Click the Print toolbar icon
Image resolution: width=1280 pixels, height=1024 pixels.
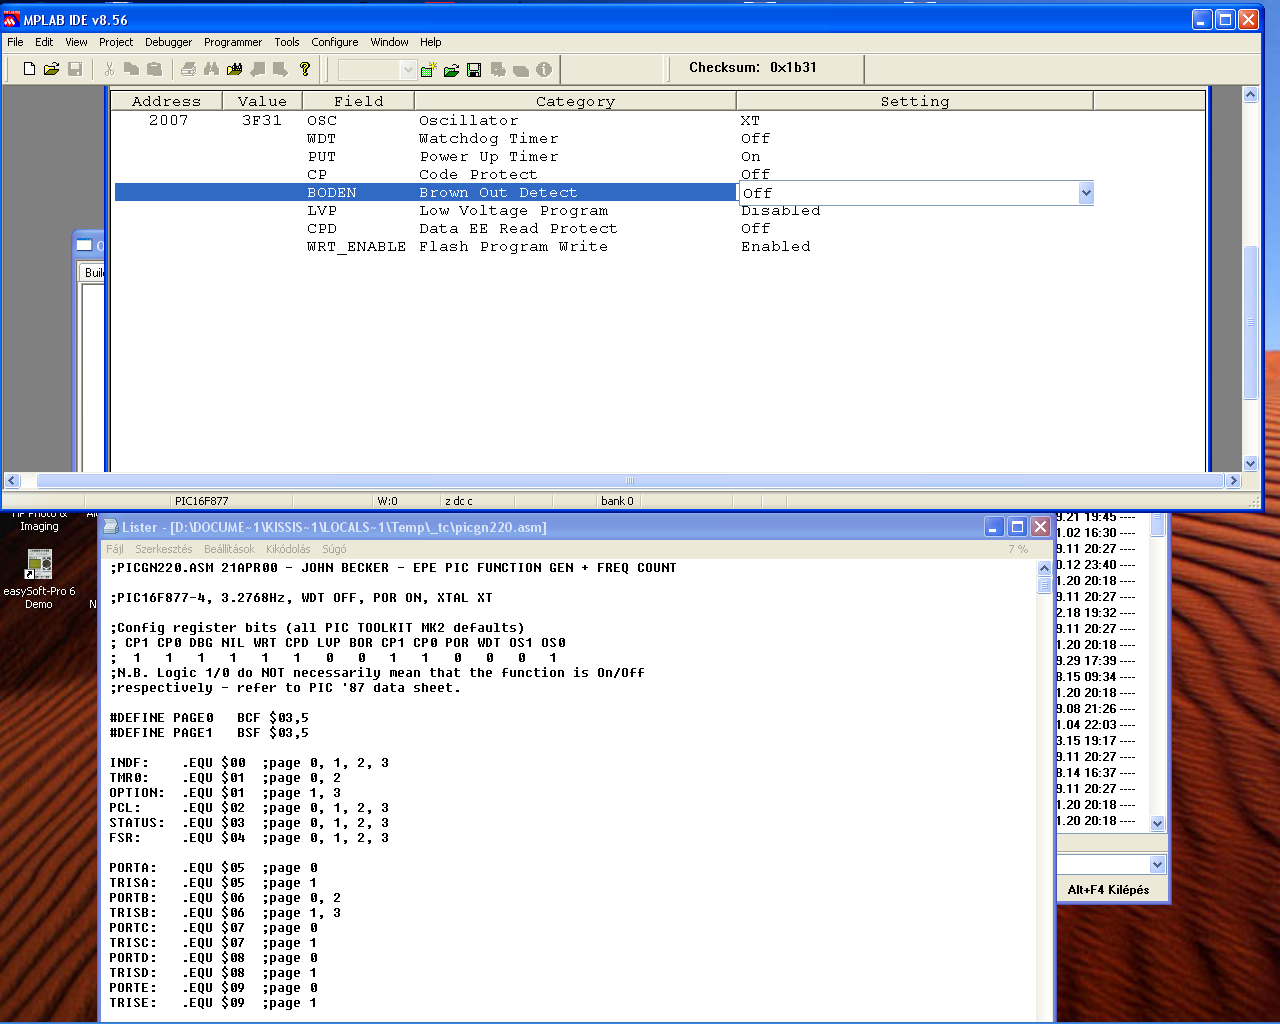click(x=188, y=69)
